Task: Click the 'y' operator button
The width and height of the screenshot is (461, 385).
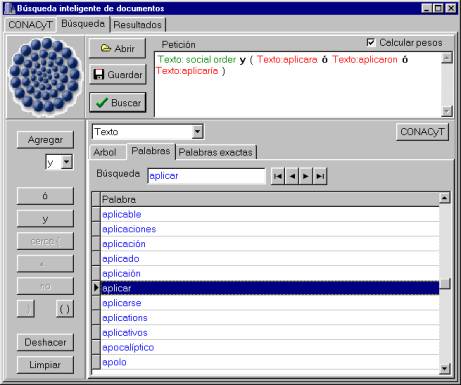Action: pos(45,219)
